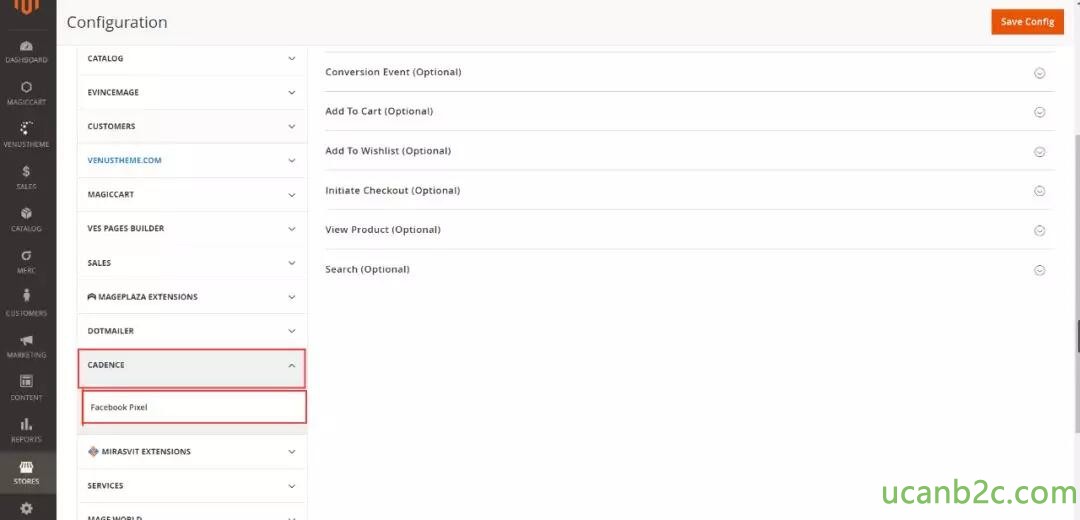Expand the CATALOG section chevron
This screenshot has height=520, width=1080.
click(291, 59)
